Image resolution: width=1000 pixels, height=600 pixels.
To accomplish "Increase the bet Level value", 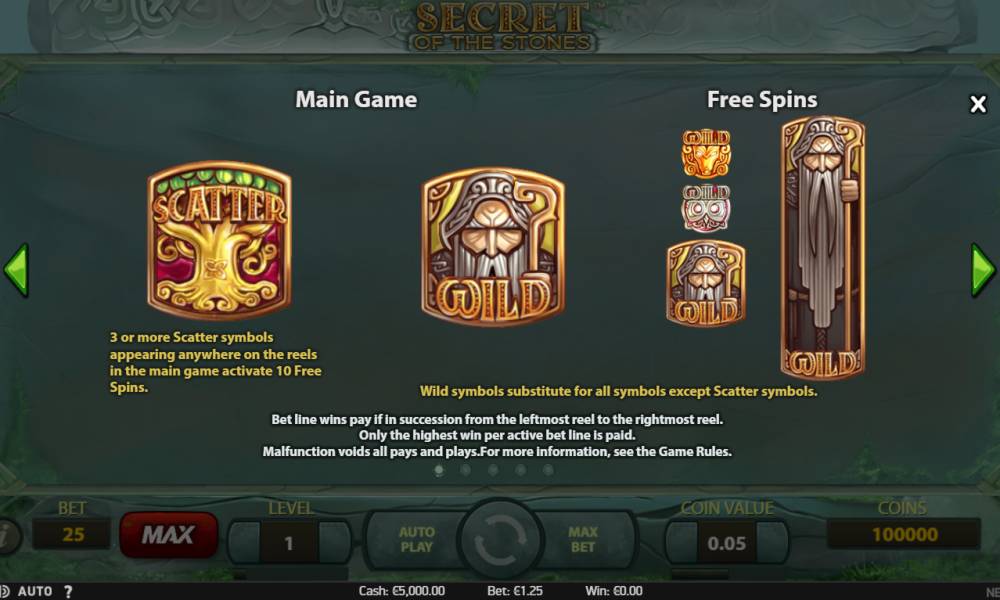I will click(335, 543).
